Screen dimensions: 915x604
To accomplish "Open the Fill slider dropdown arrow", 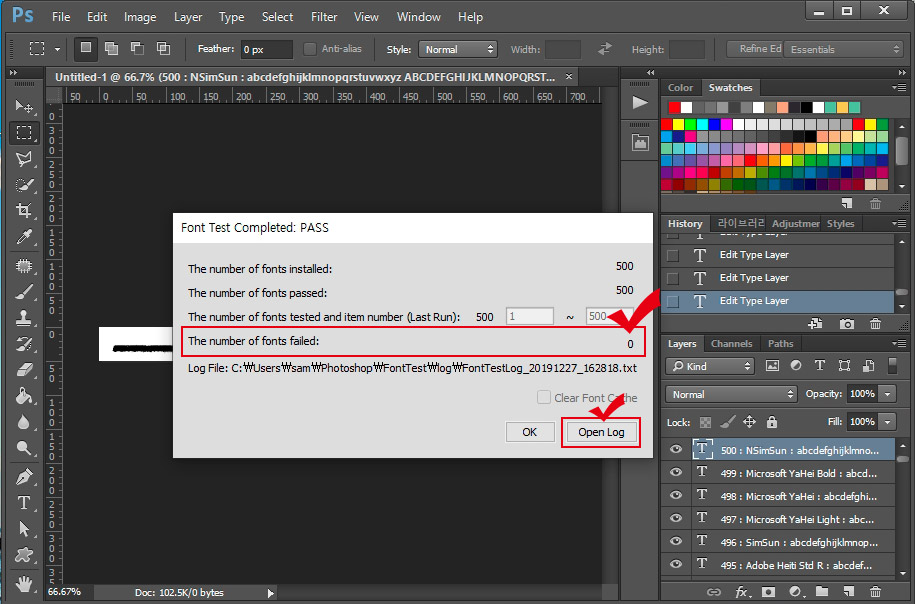I will click(x=888, y=421).
